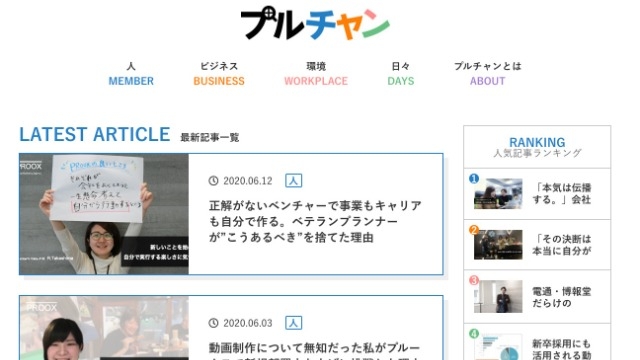This screenshot has height=360, width=640.
Task: Click the date 2020.06.12
Action: 248,181
